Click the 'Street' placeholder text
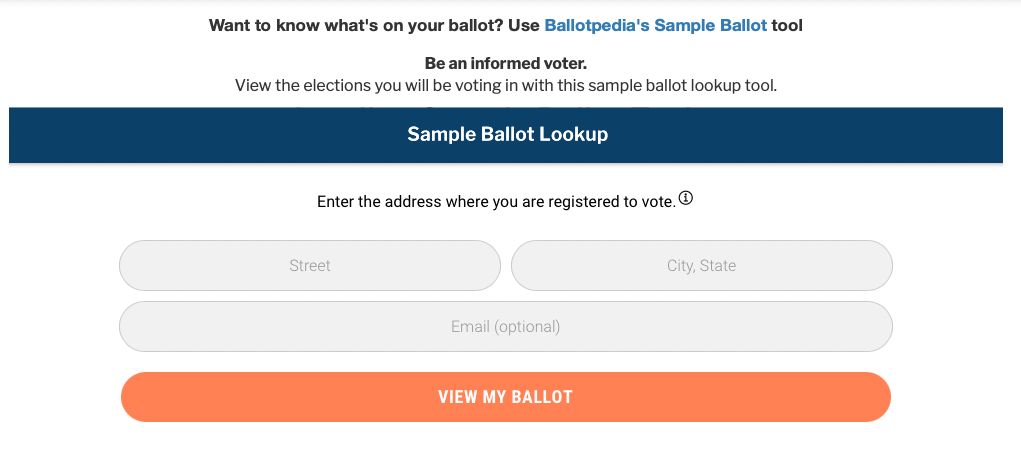This screenshot has height=466, width=1021. tap(310, 266)
